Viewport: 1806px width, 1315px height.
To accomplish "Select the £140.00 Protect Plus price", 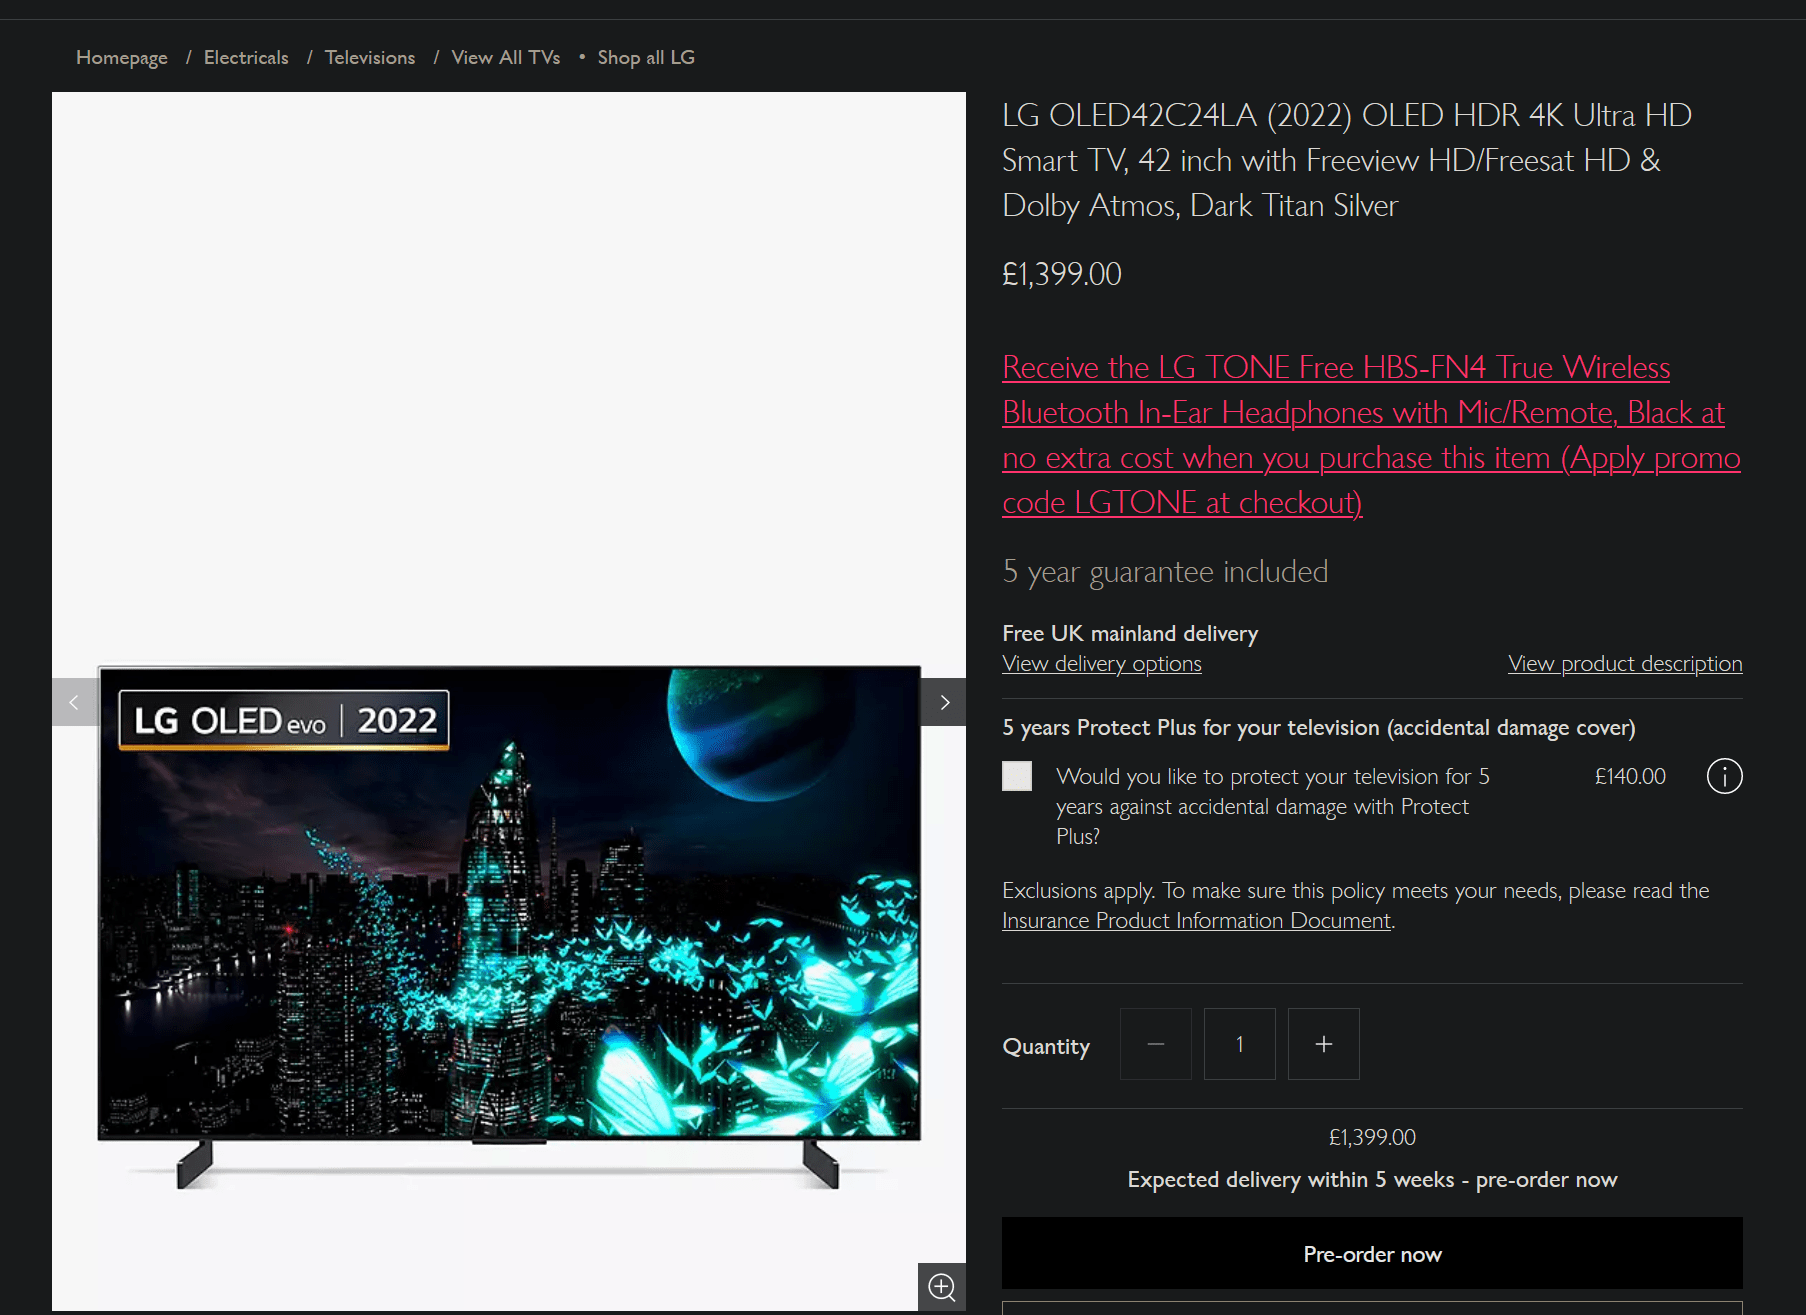I will pyautogui.click(x=1630, y=776).
